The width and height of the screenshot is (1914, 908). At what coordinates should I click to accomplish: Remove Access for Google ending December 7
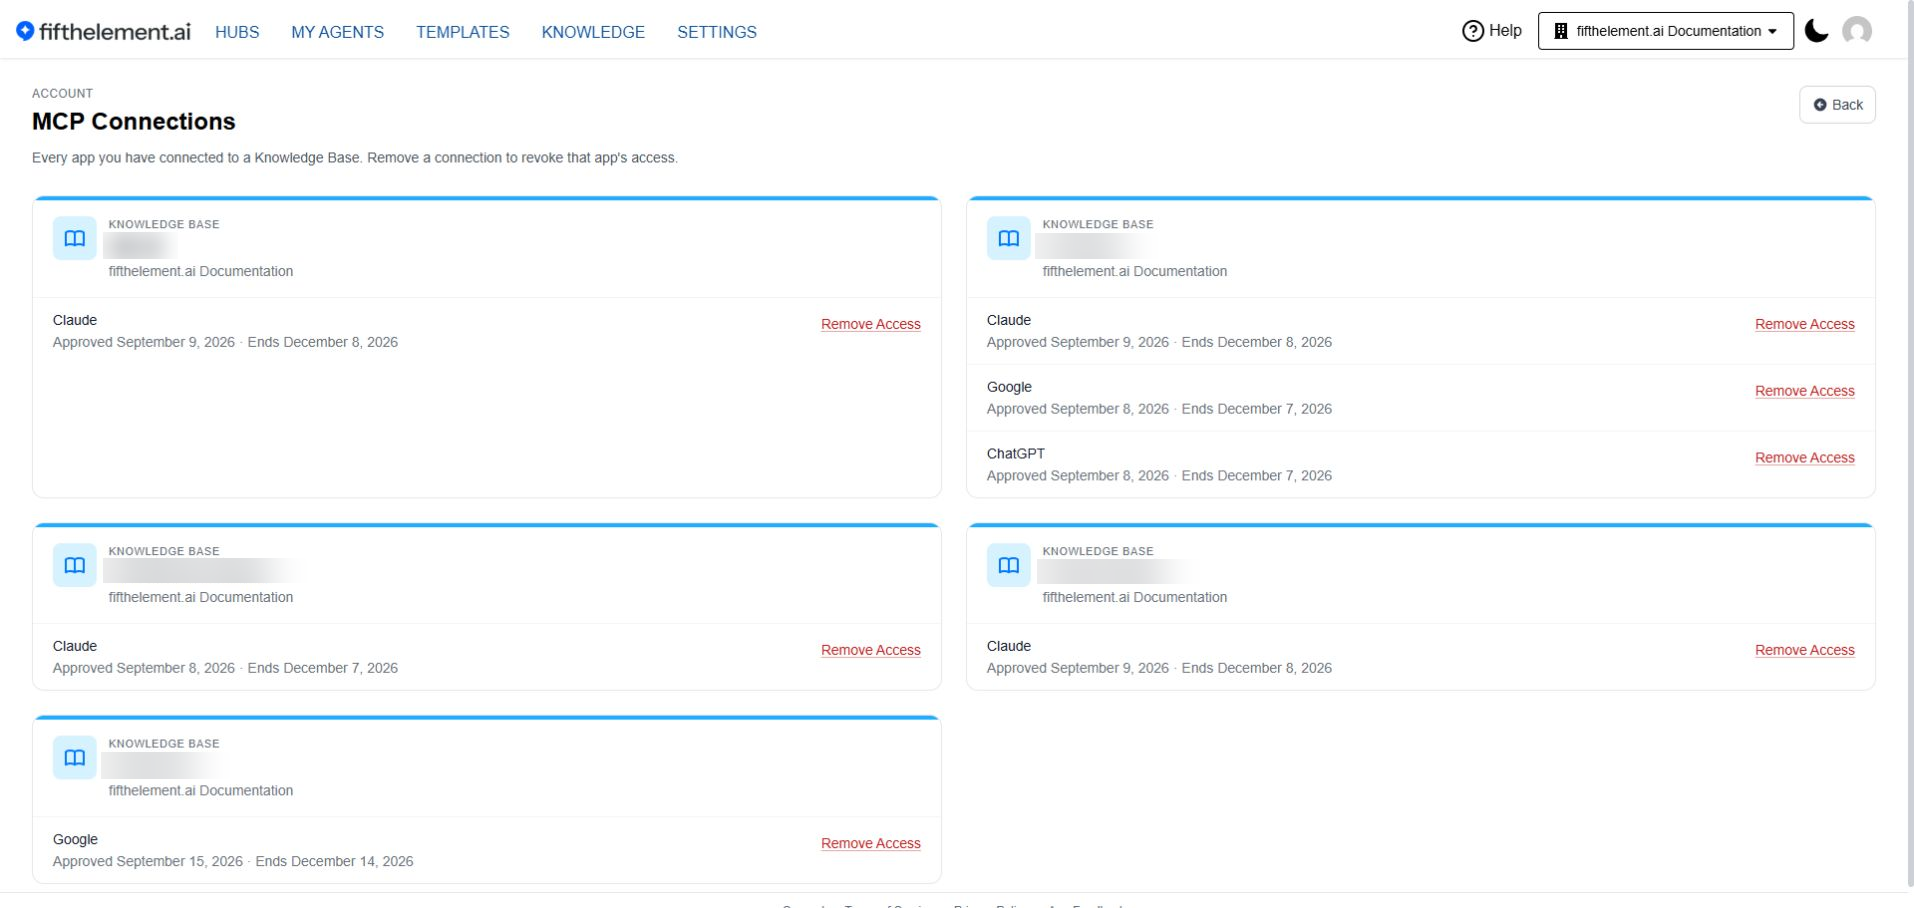(x=1804, y=391)
